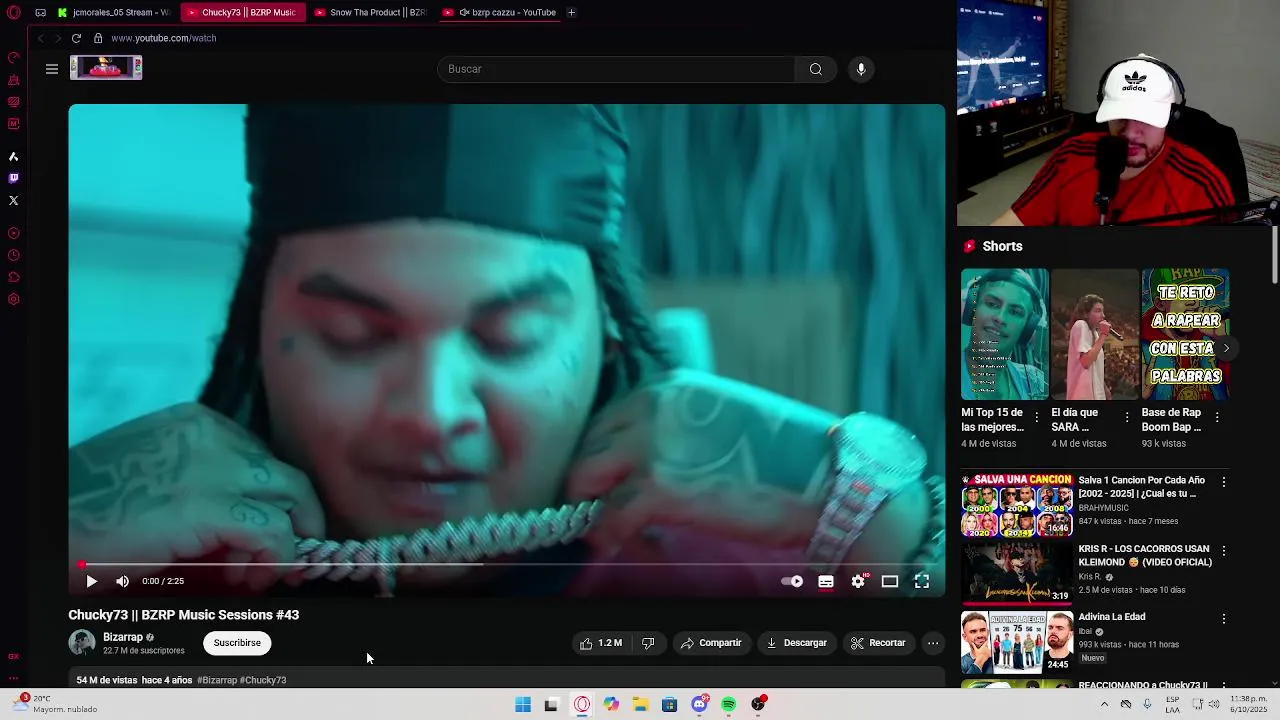Open the Twitch sidebar panel
Viewport: 1280px width, 720px height.
(x=13, y=178)
